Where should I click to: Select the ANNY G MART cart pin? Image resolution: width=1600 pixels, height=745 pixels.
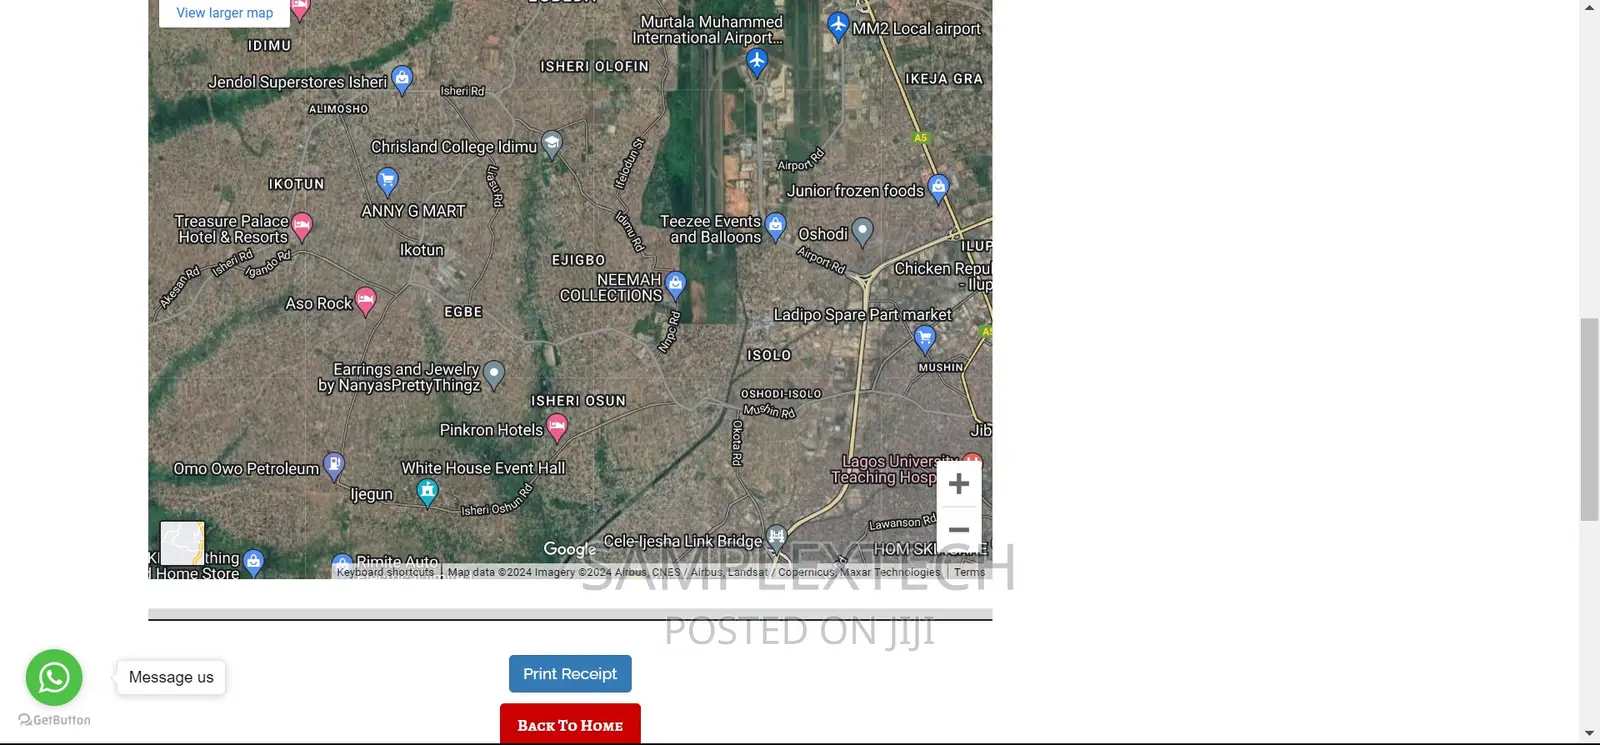click(x=387, y=180)
